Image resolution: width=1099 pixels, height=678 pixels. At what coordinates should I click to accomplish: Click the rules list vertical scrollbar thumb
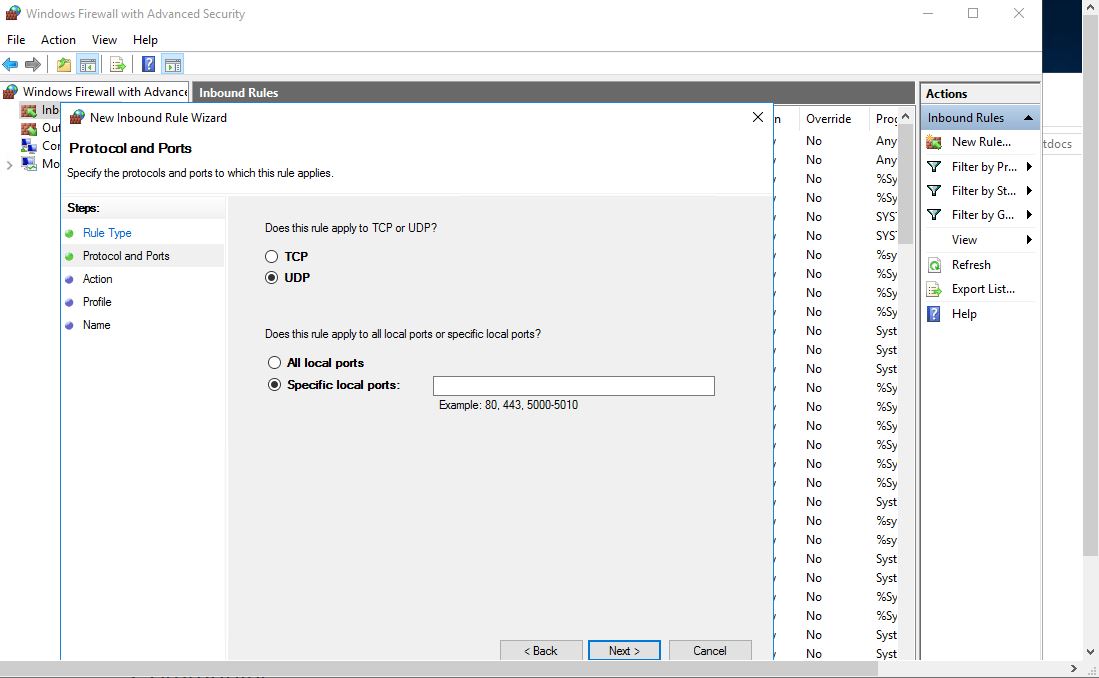pos(906,184)
